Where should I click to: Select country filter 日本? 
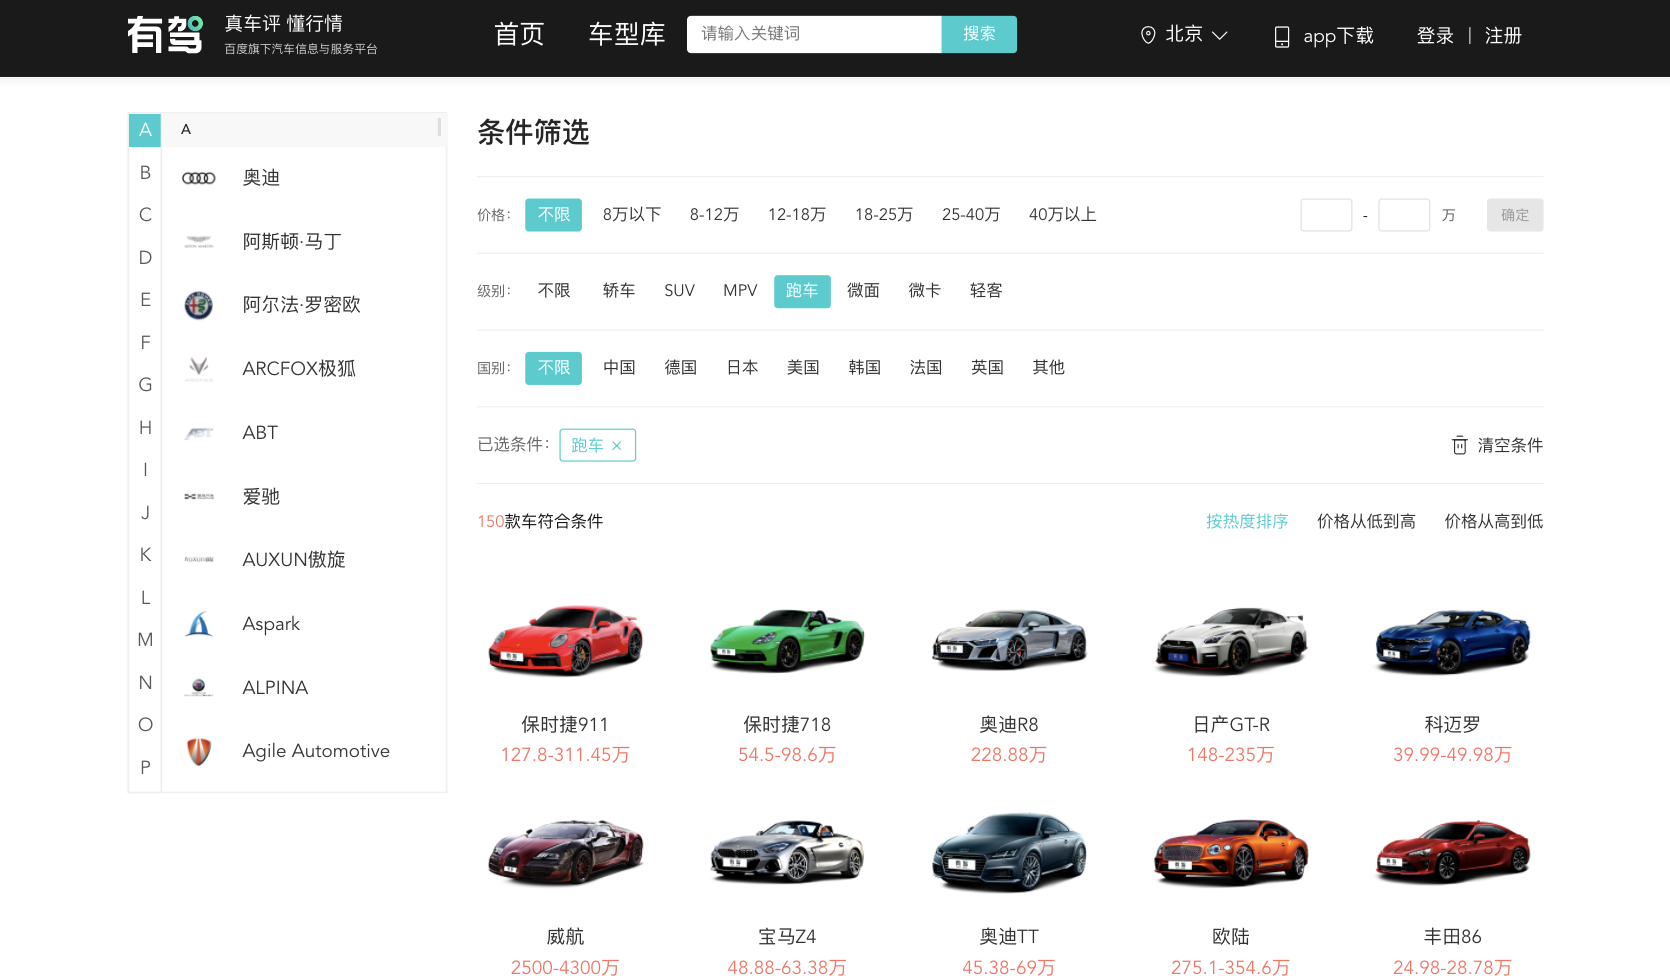(x=742, y=368)
